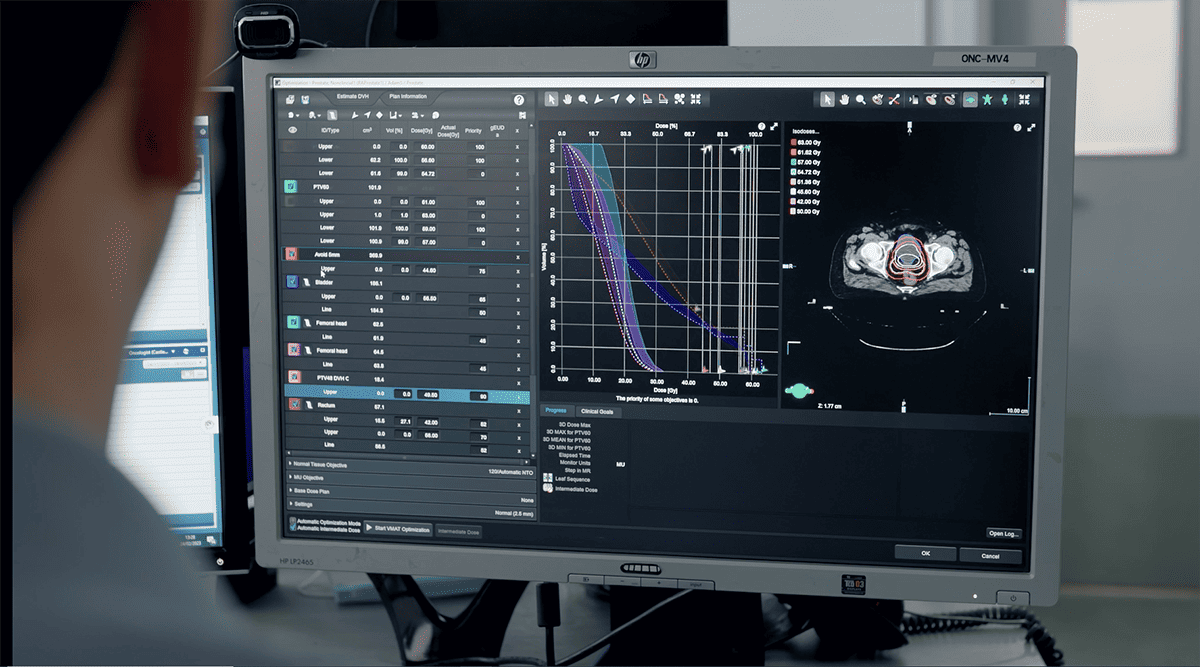
Task: Select the arrow pointer tool in CT view toolbar
Action: (x=828, y=99)
